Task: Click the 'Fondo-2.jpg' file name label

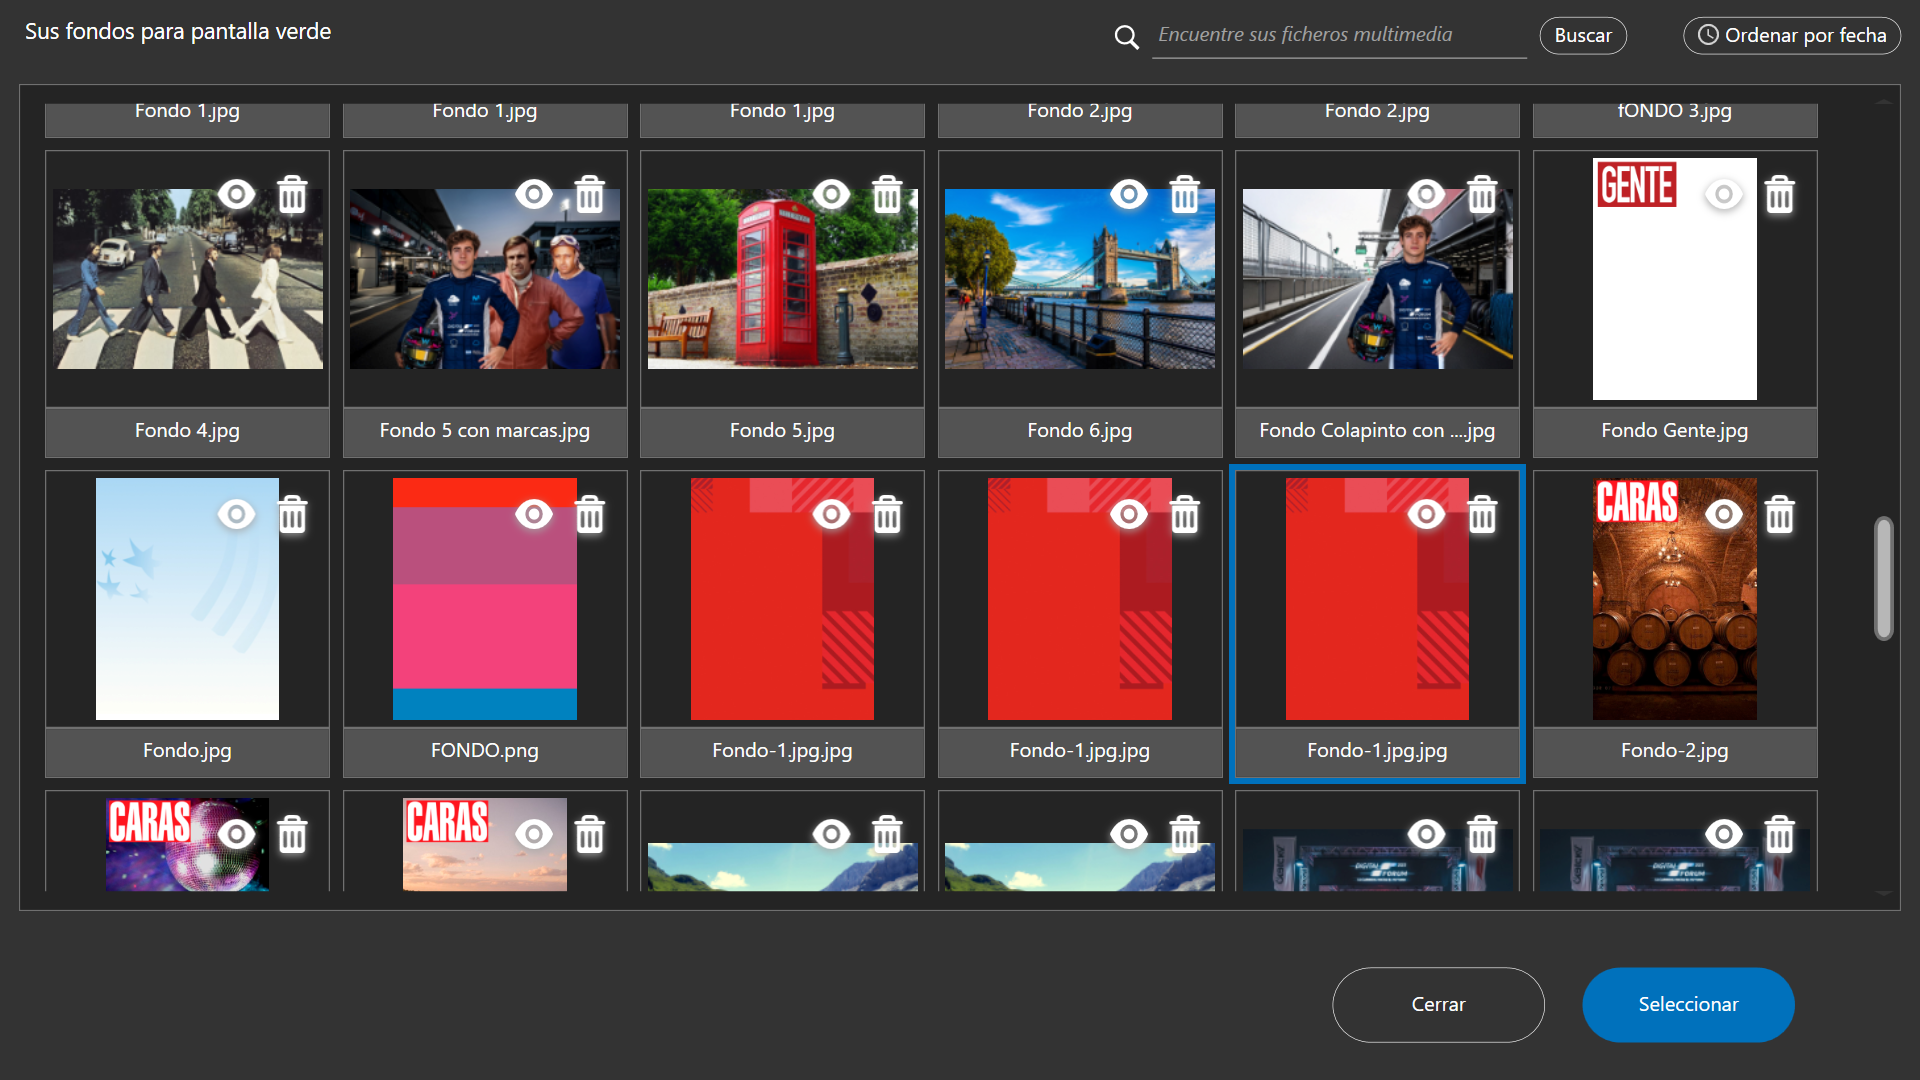Action: 1675,751
